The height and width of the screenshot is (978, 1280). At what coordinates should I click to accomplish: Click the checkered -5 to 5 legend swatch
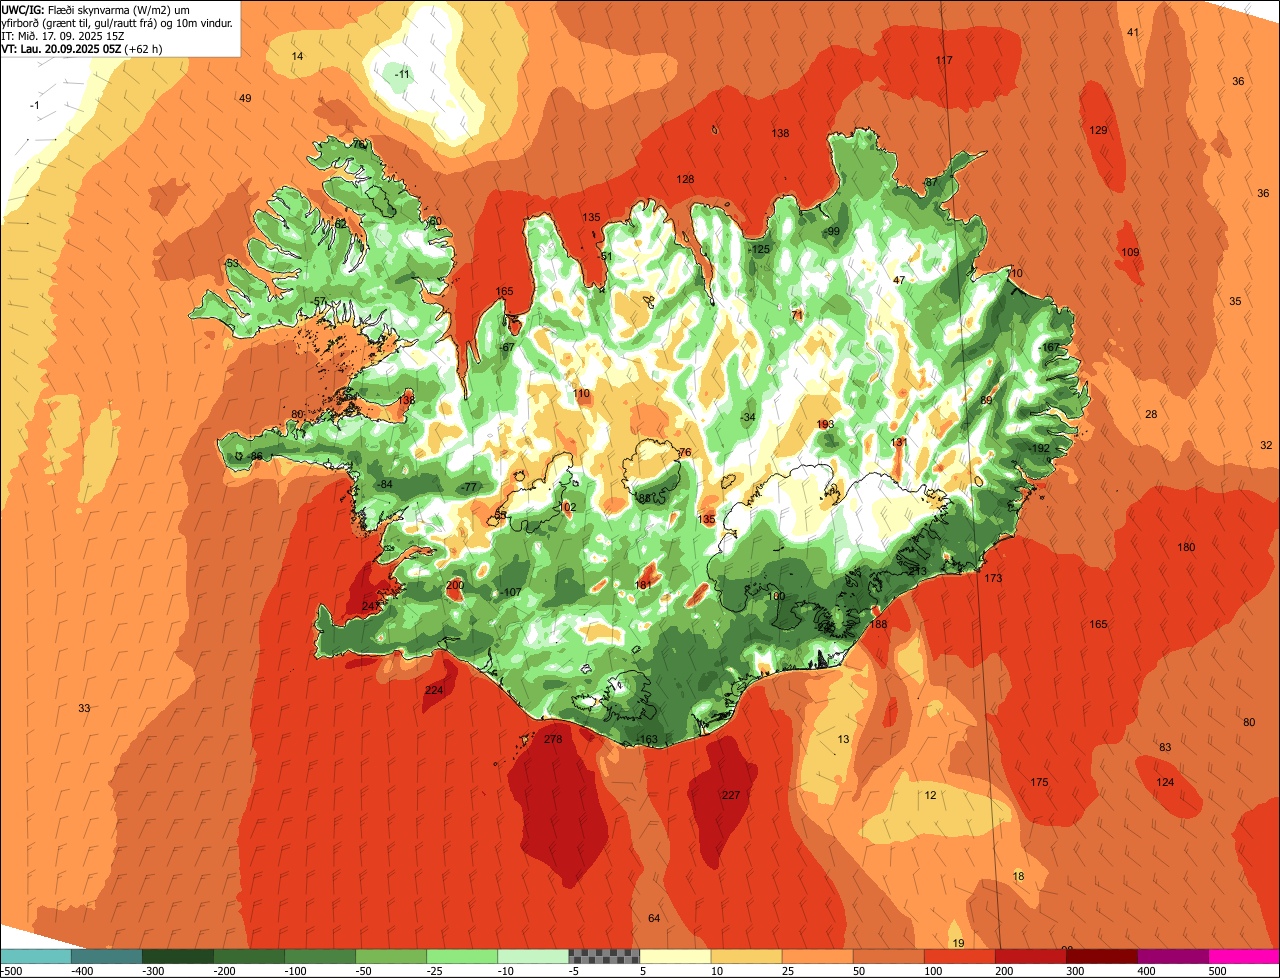604,956
